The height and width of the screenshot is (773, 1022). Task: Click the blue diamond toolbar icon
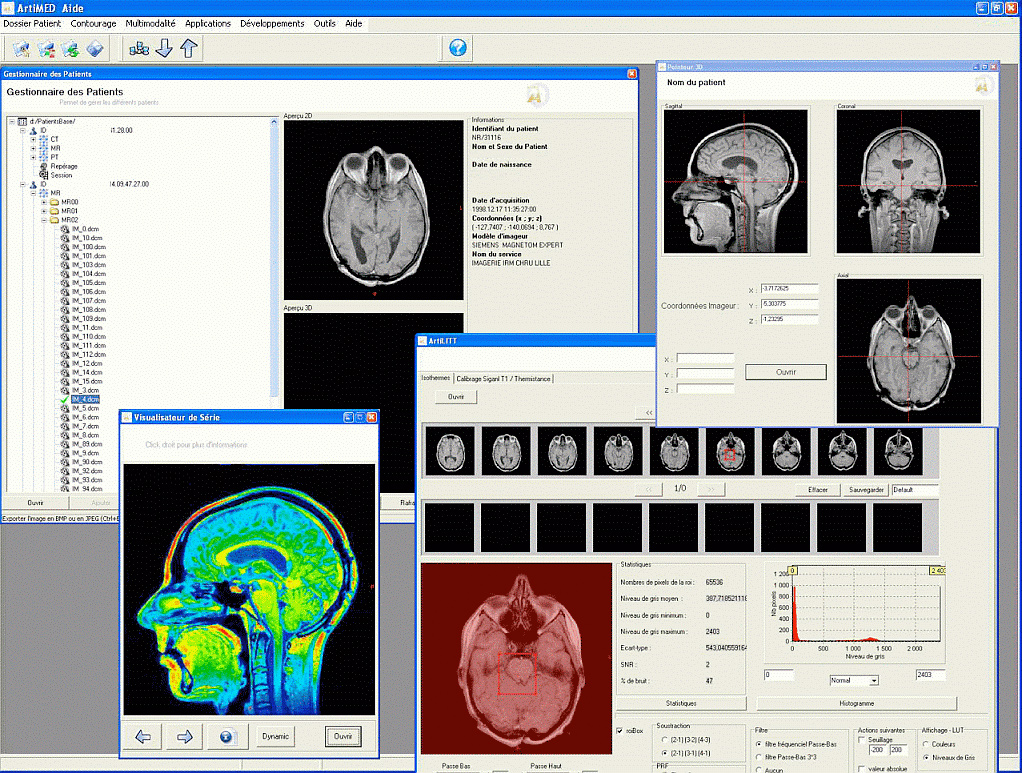95,48
